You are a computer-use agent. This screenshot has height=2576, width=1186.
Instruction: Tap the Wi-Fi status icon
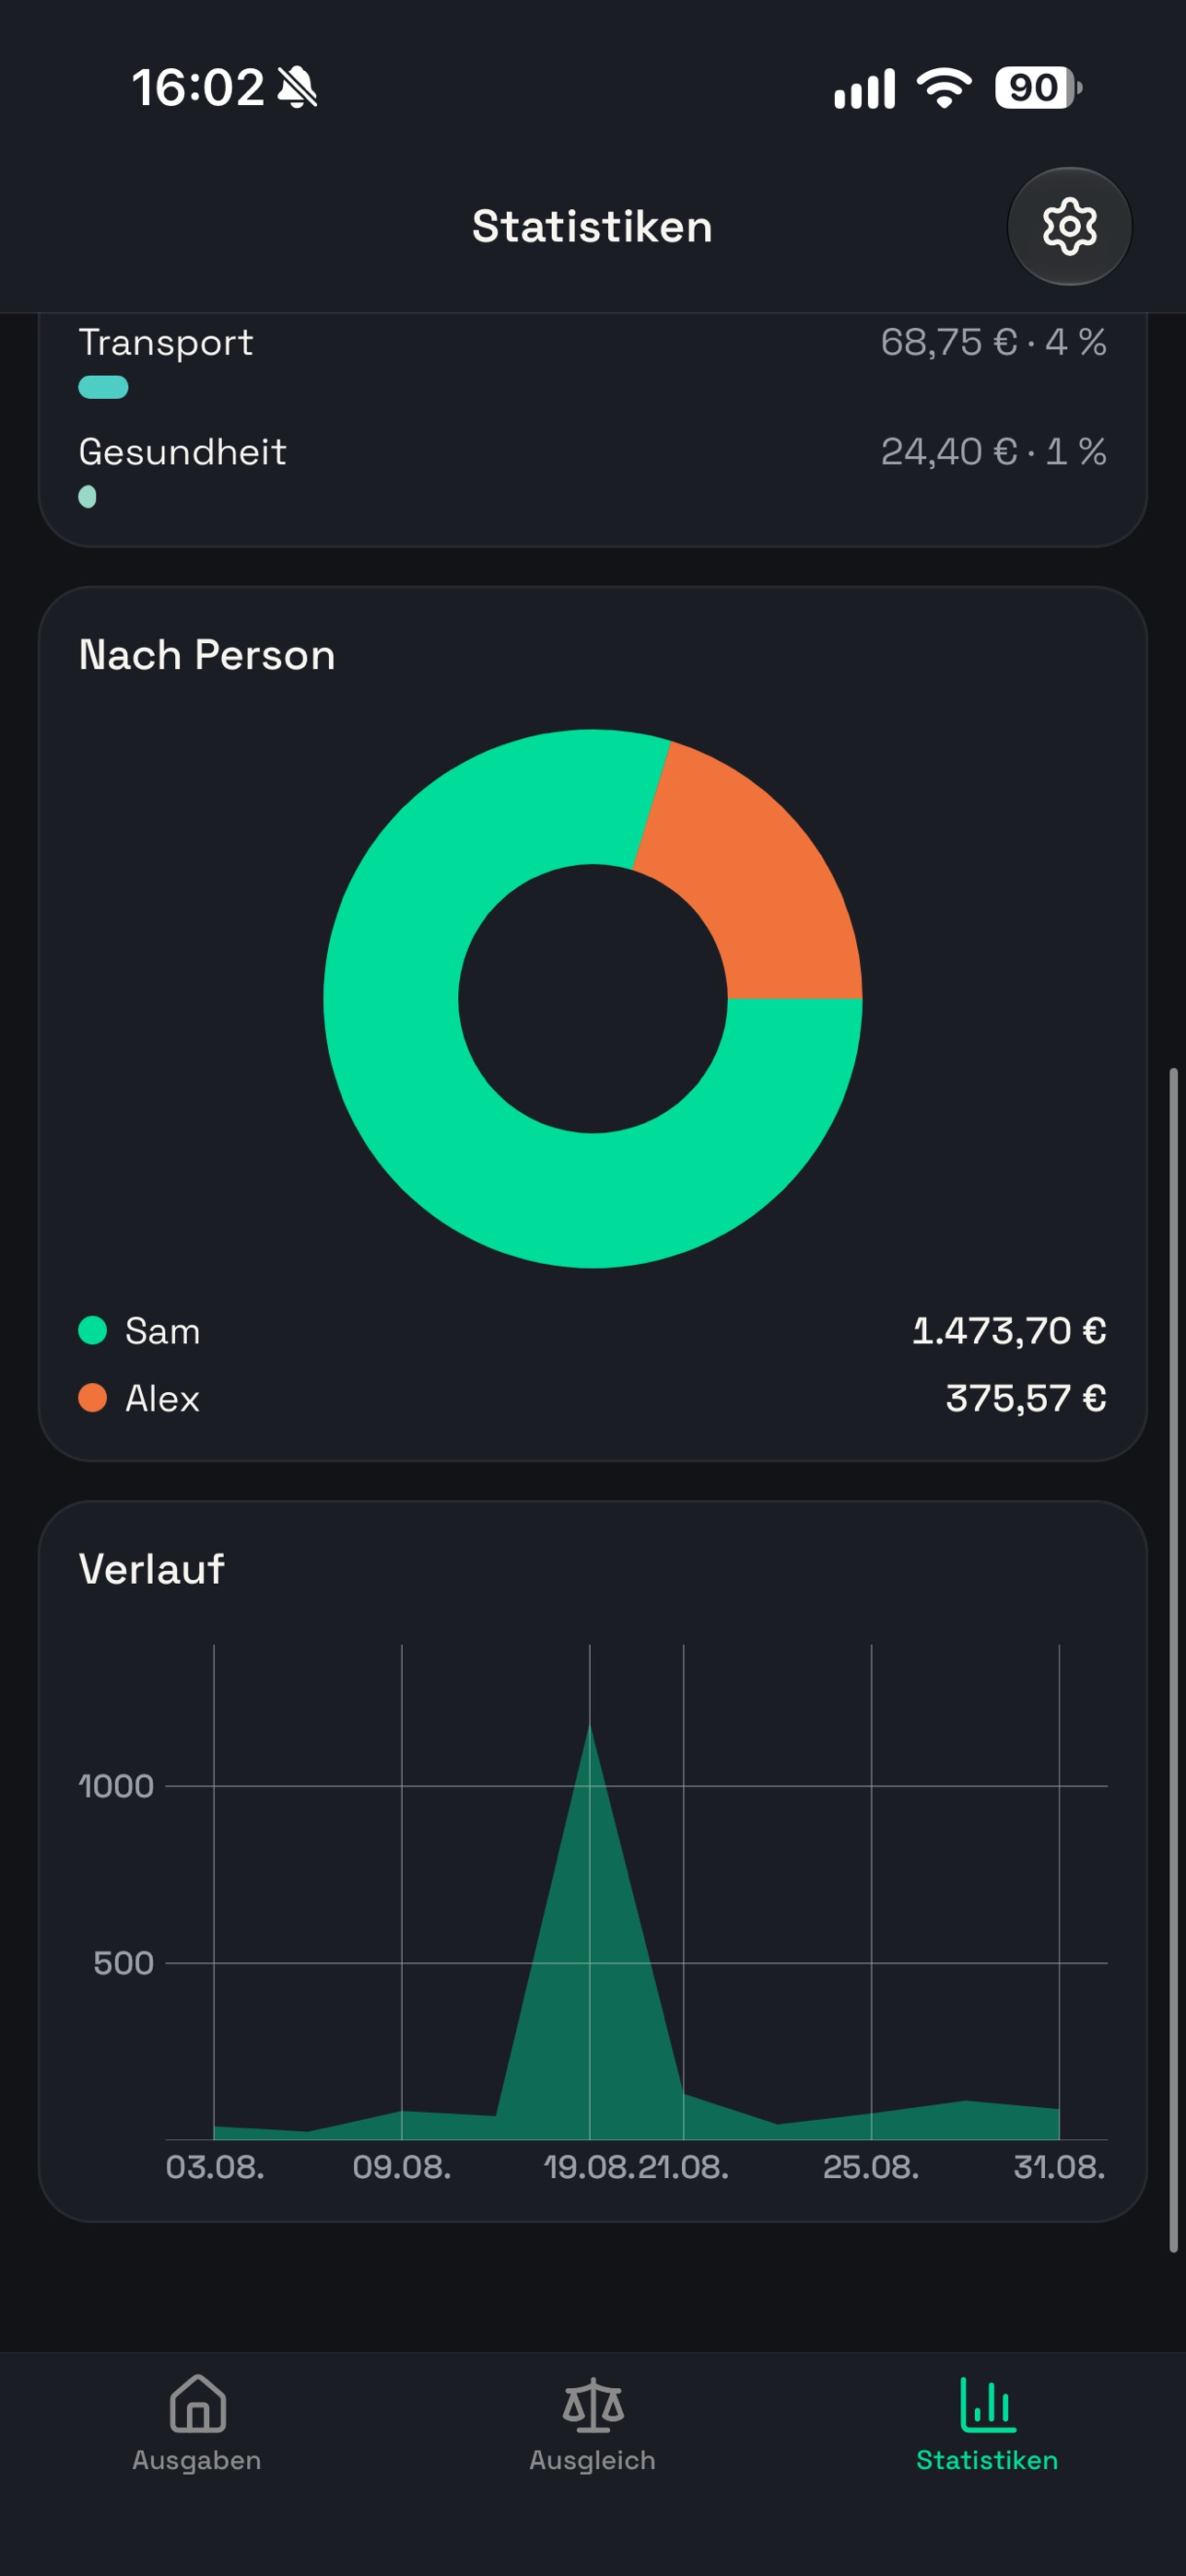pos(944,88)
